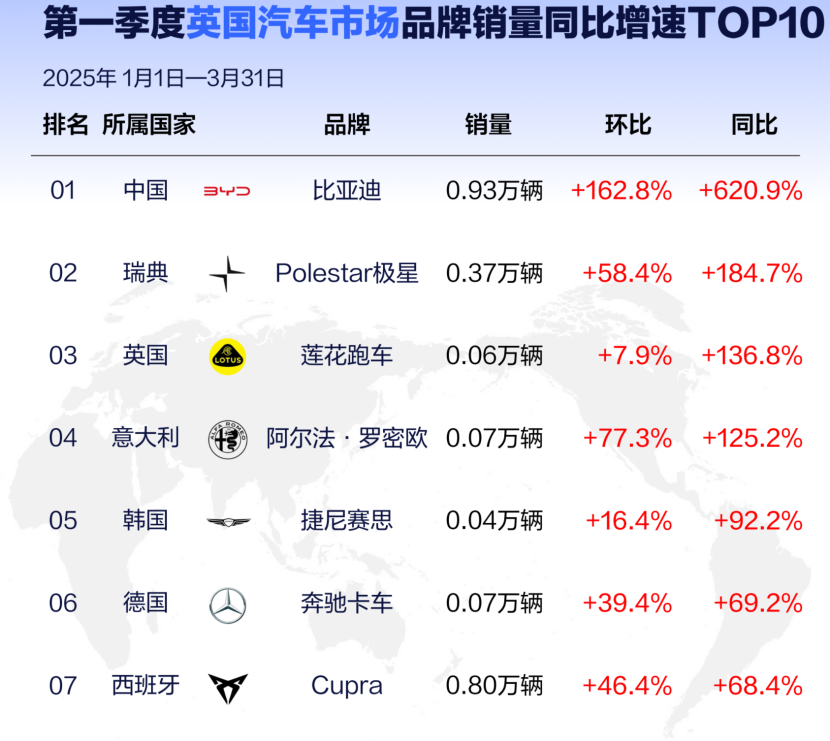The width and height of the screenshot is (830, 741).
Task: Select the 同比 column header
Action: (754, 125)
